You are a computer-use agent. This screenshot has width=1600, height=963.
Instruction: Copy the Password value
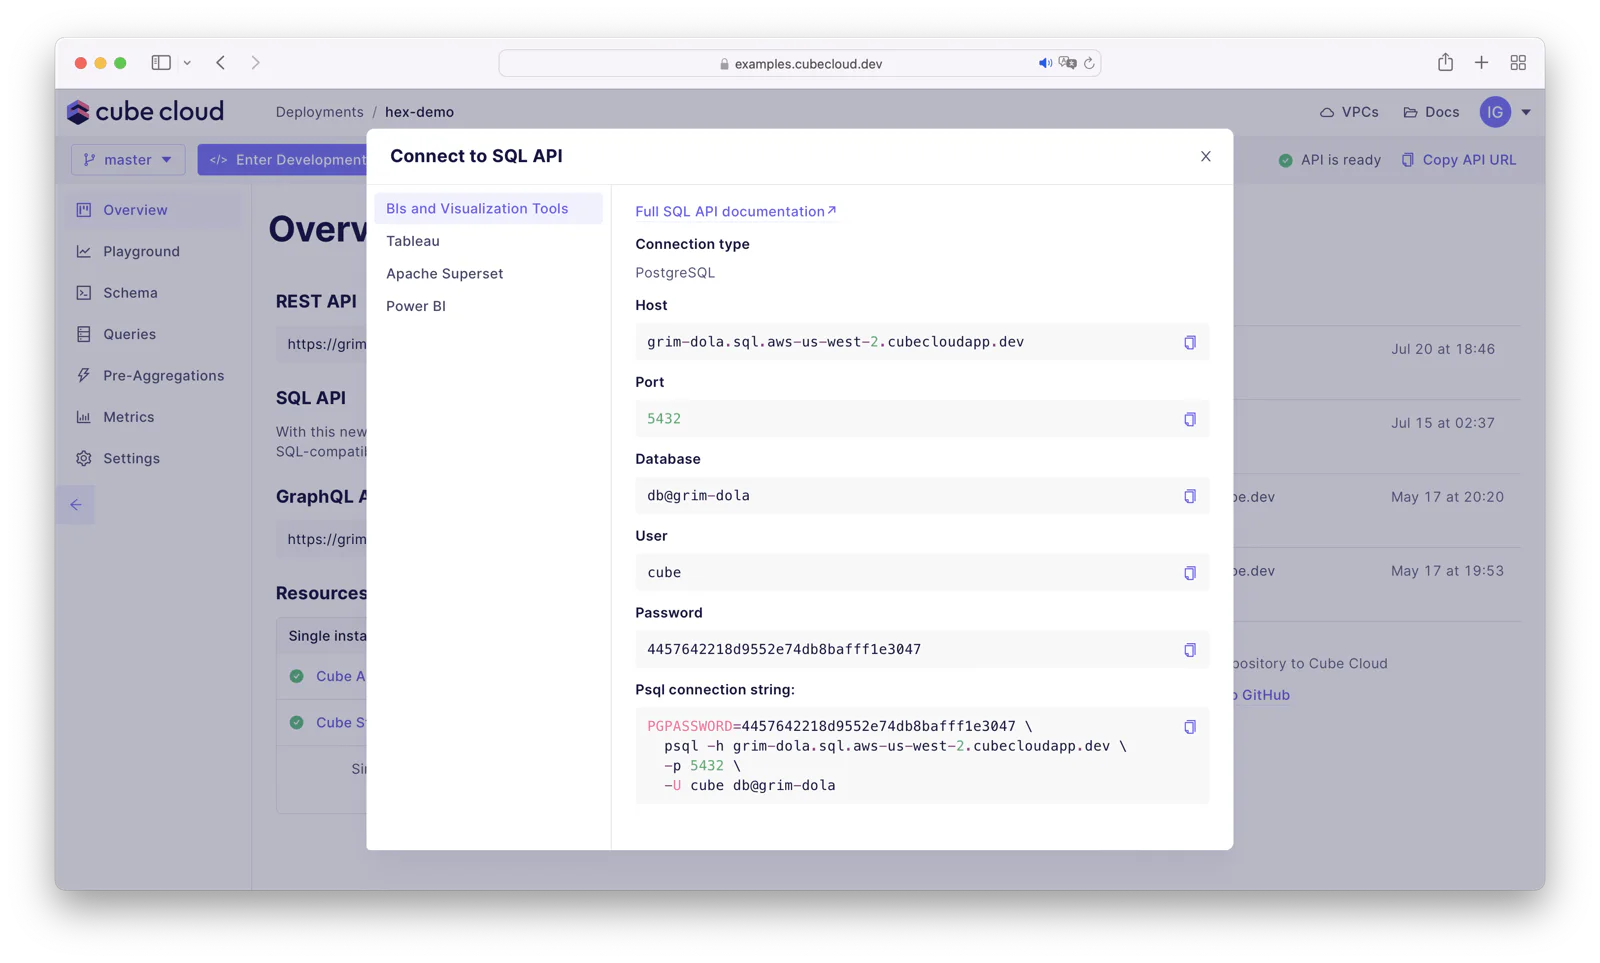tap(1189, 650)
